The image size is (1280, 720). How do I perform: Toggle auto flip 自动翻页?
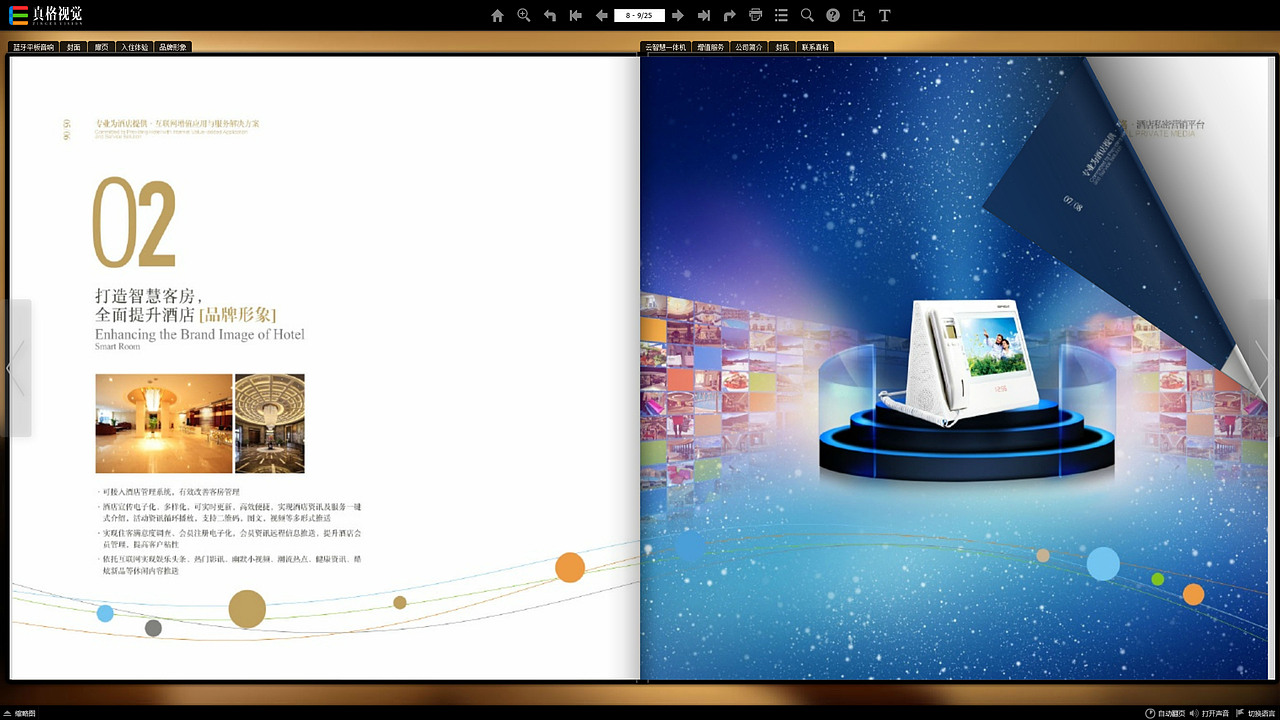[1165, 713]
